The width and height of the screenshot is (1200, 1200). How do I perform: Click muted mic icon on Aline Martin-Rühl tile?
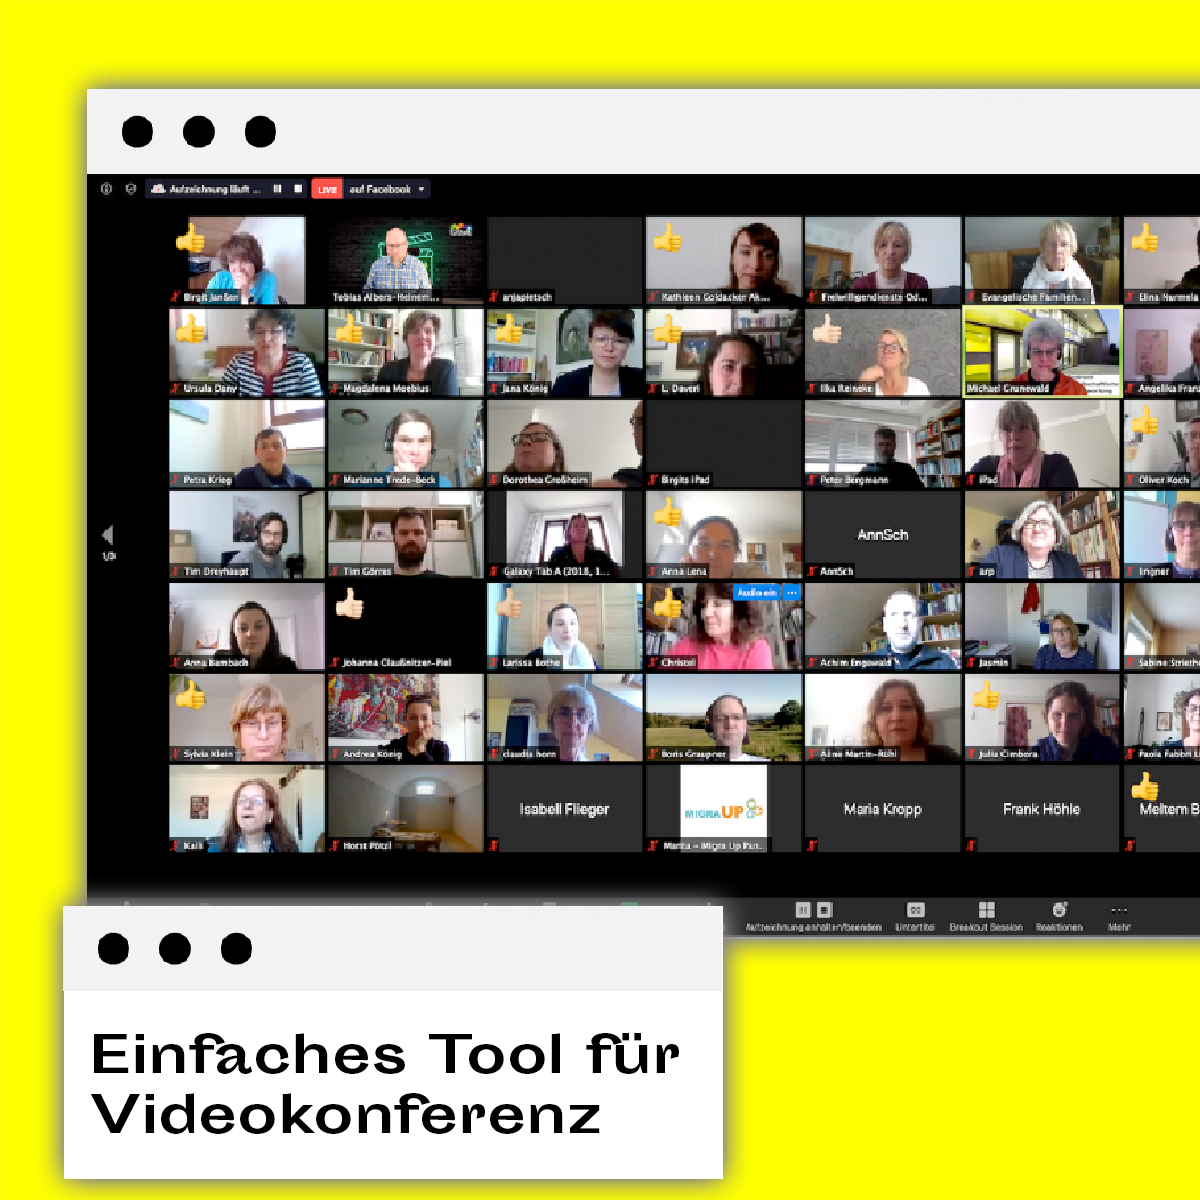812,754
